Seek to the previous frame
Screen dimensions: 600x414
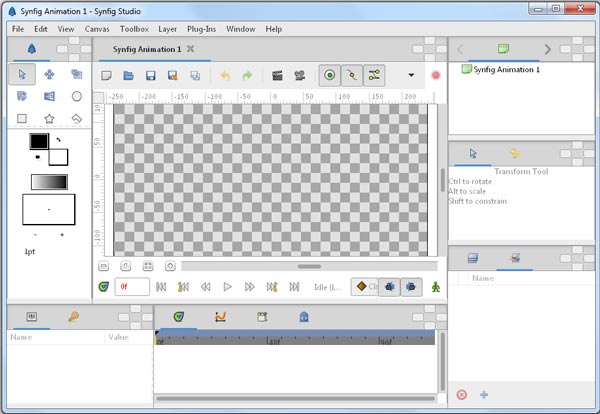[x=205, y=287]
